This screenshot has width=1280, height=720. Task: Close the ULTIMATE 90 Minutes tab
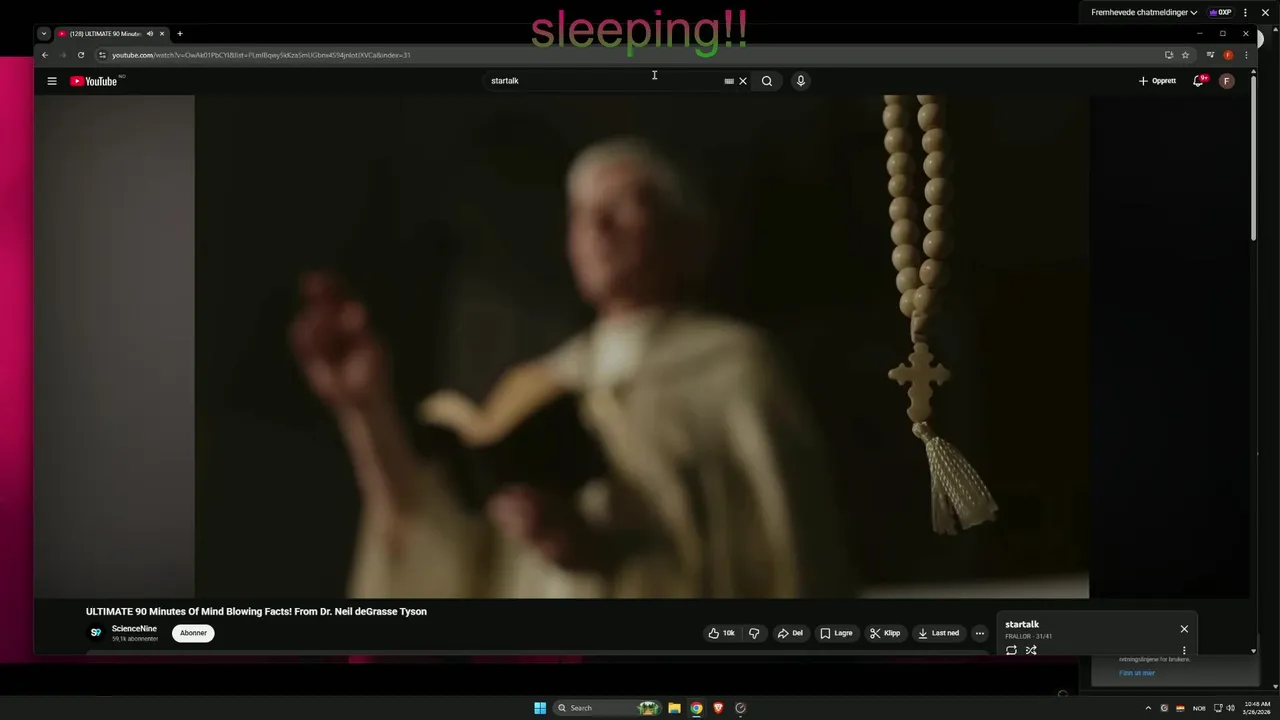coord(162,34)
